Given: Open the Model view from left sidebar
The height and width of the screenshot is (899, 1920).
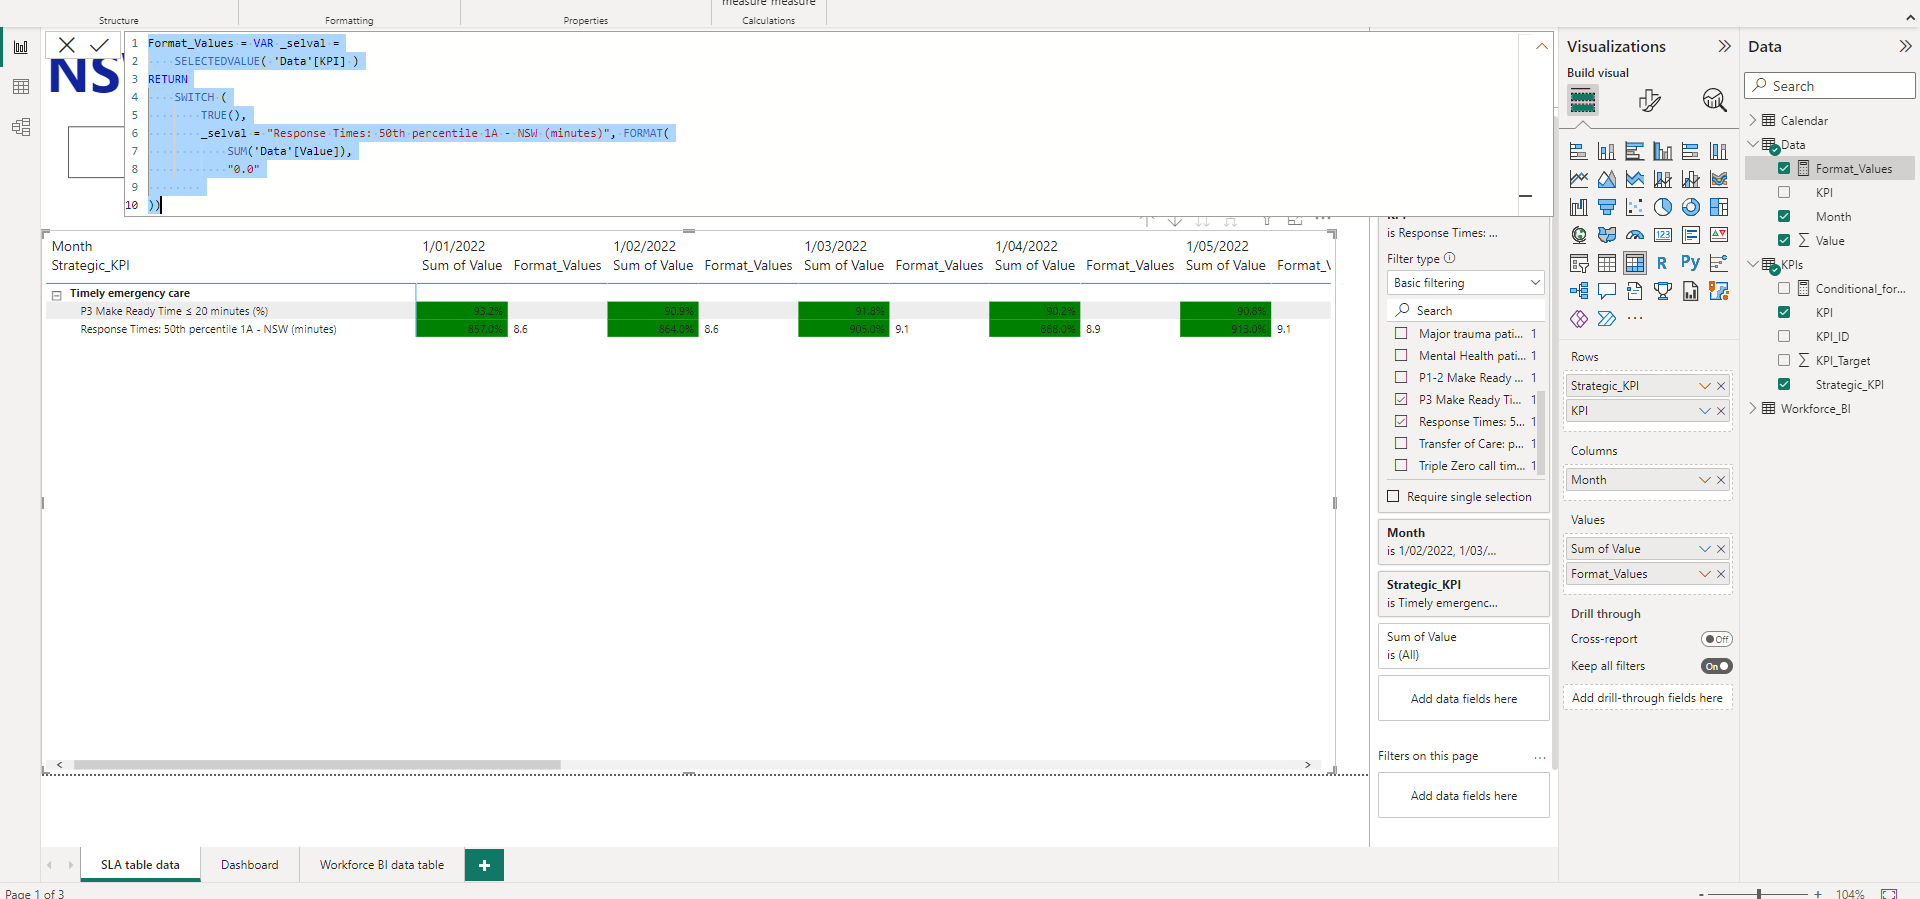Looking at the screenshot, I should pos(21,127).
